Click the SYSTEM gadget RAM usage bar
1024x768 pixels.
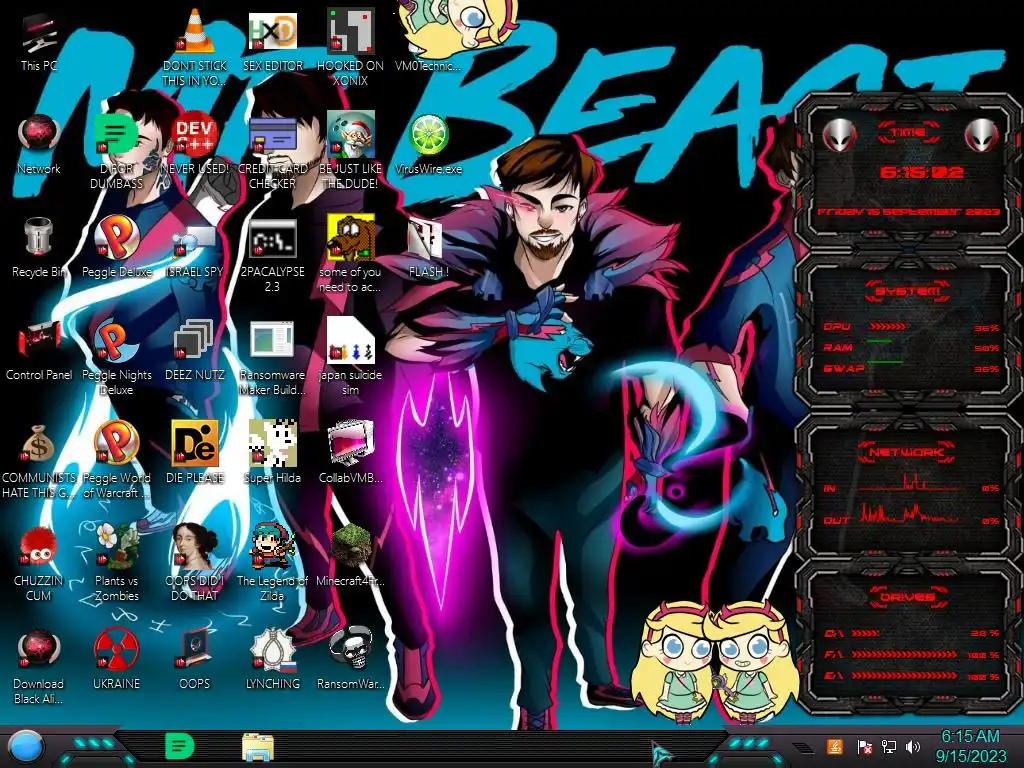tap(879, 342)
